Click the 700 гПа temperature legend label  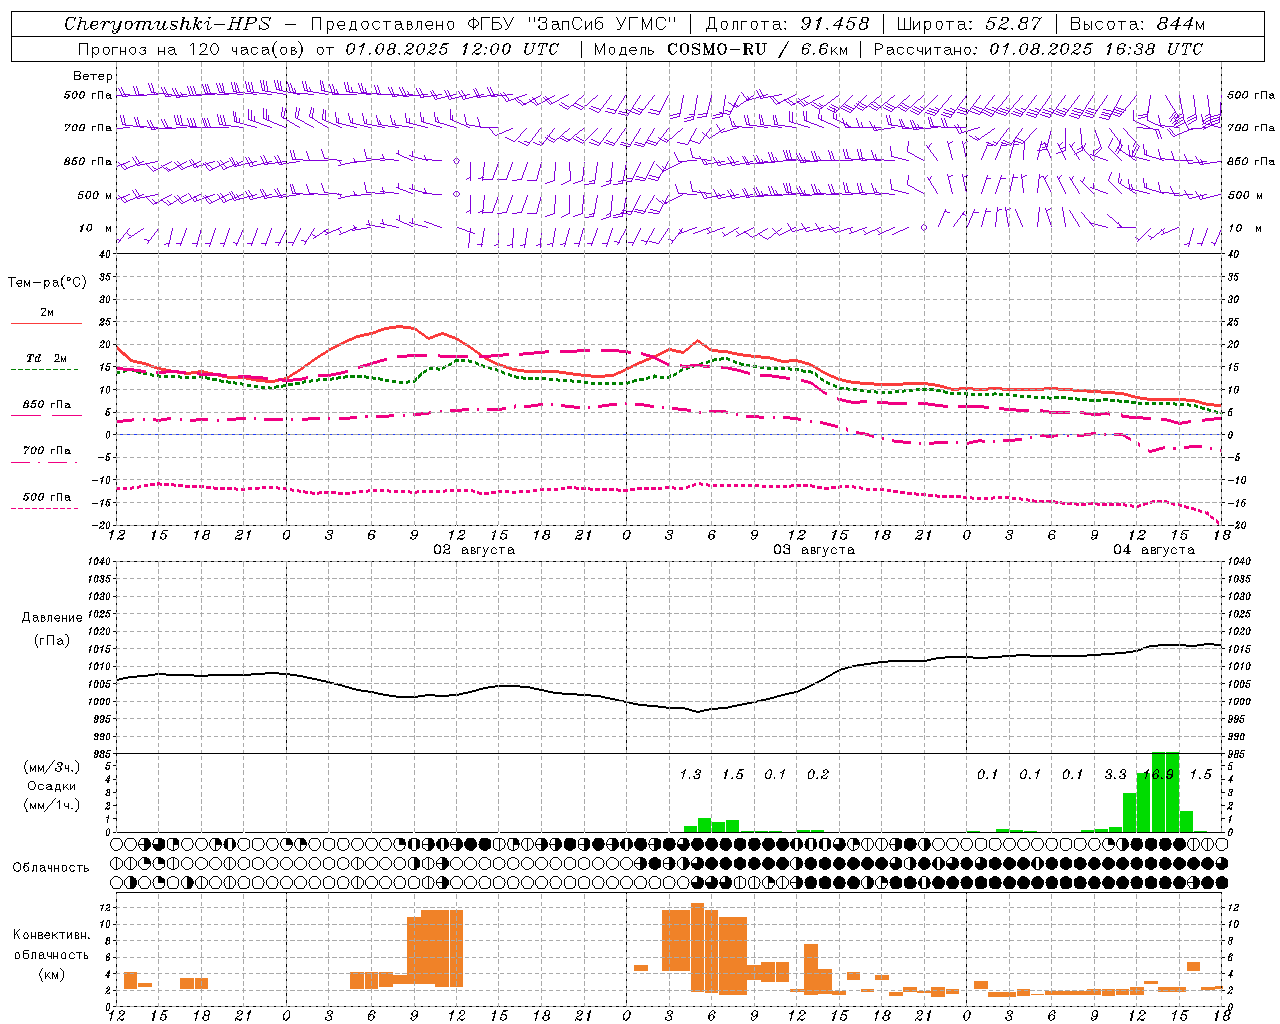46,451
